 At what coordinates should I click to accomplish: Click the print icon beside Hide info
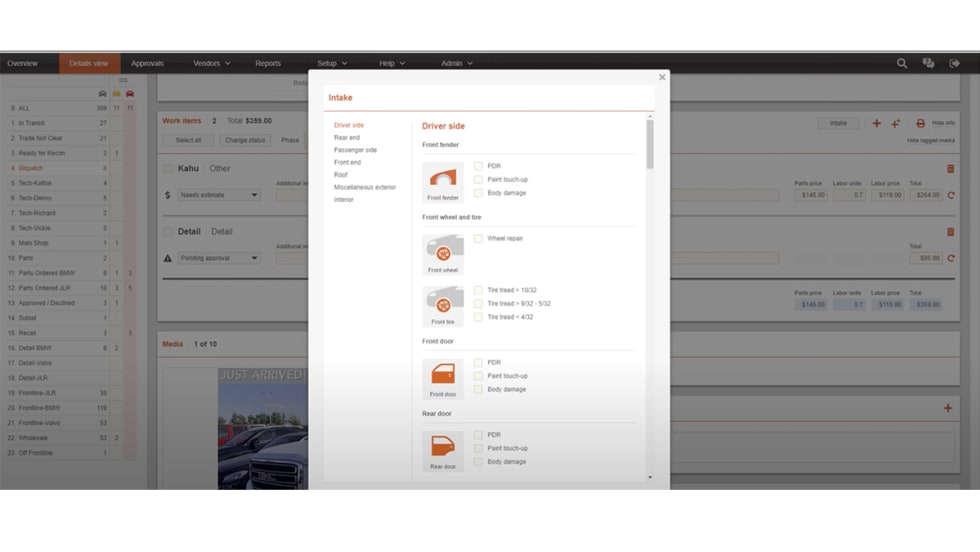click(x=920, y=123)
